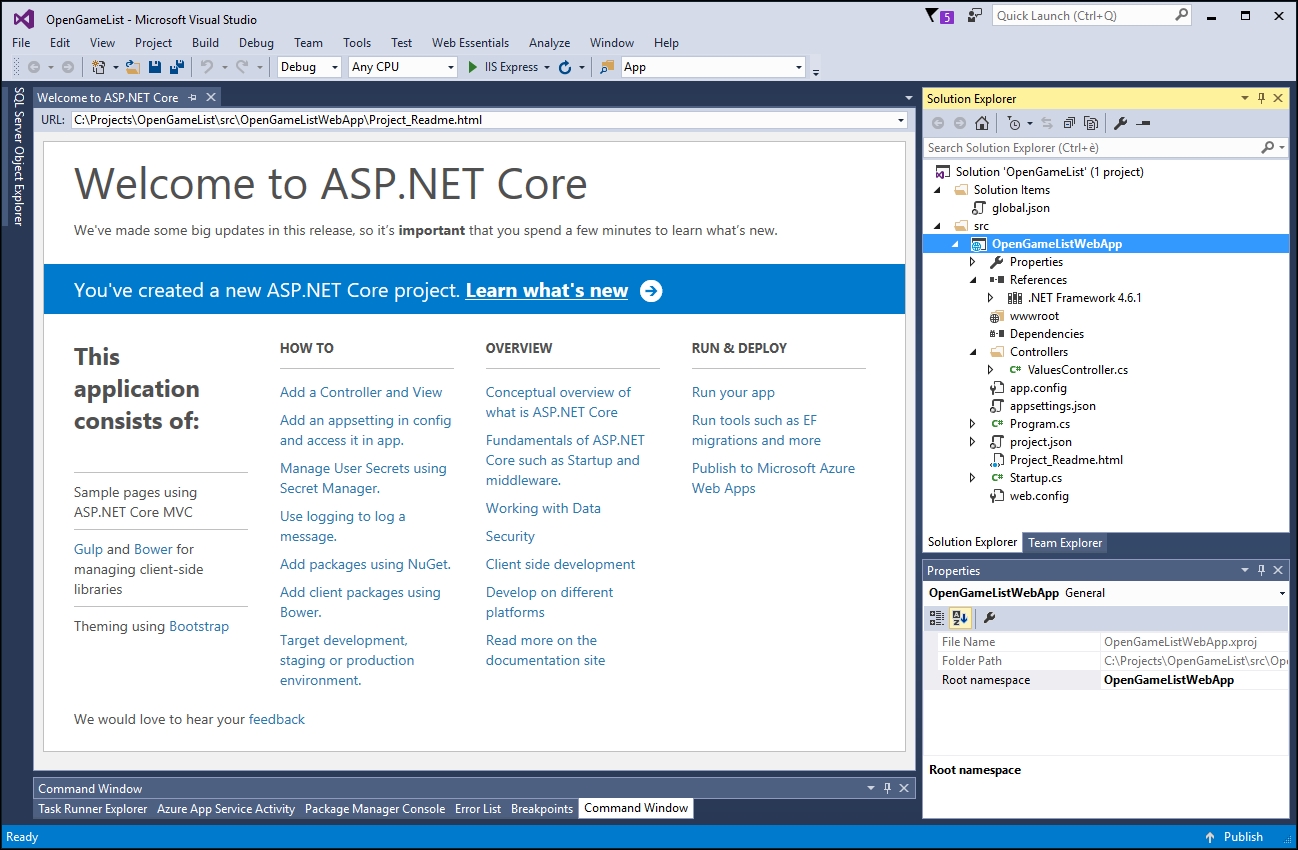The width and height of the screenshot is (1298, 850).
Task: Click the Undo arrow in the toolbar
Action: pos(207,67)
